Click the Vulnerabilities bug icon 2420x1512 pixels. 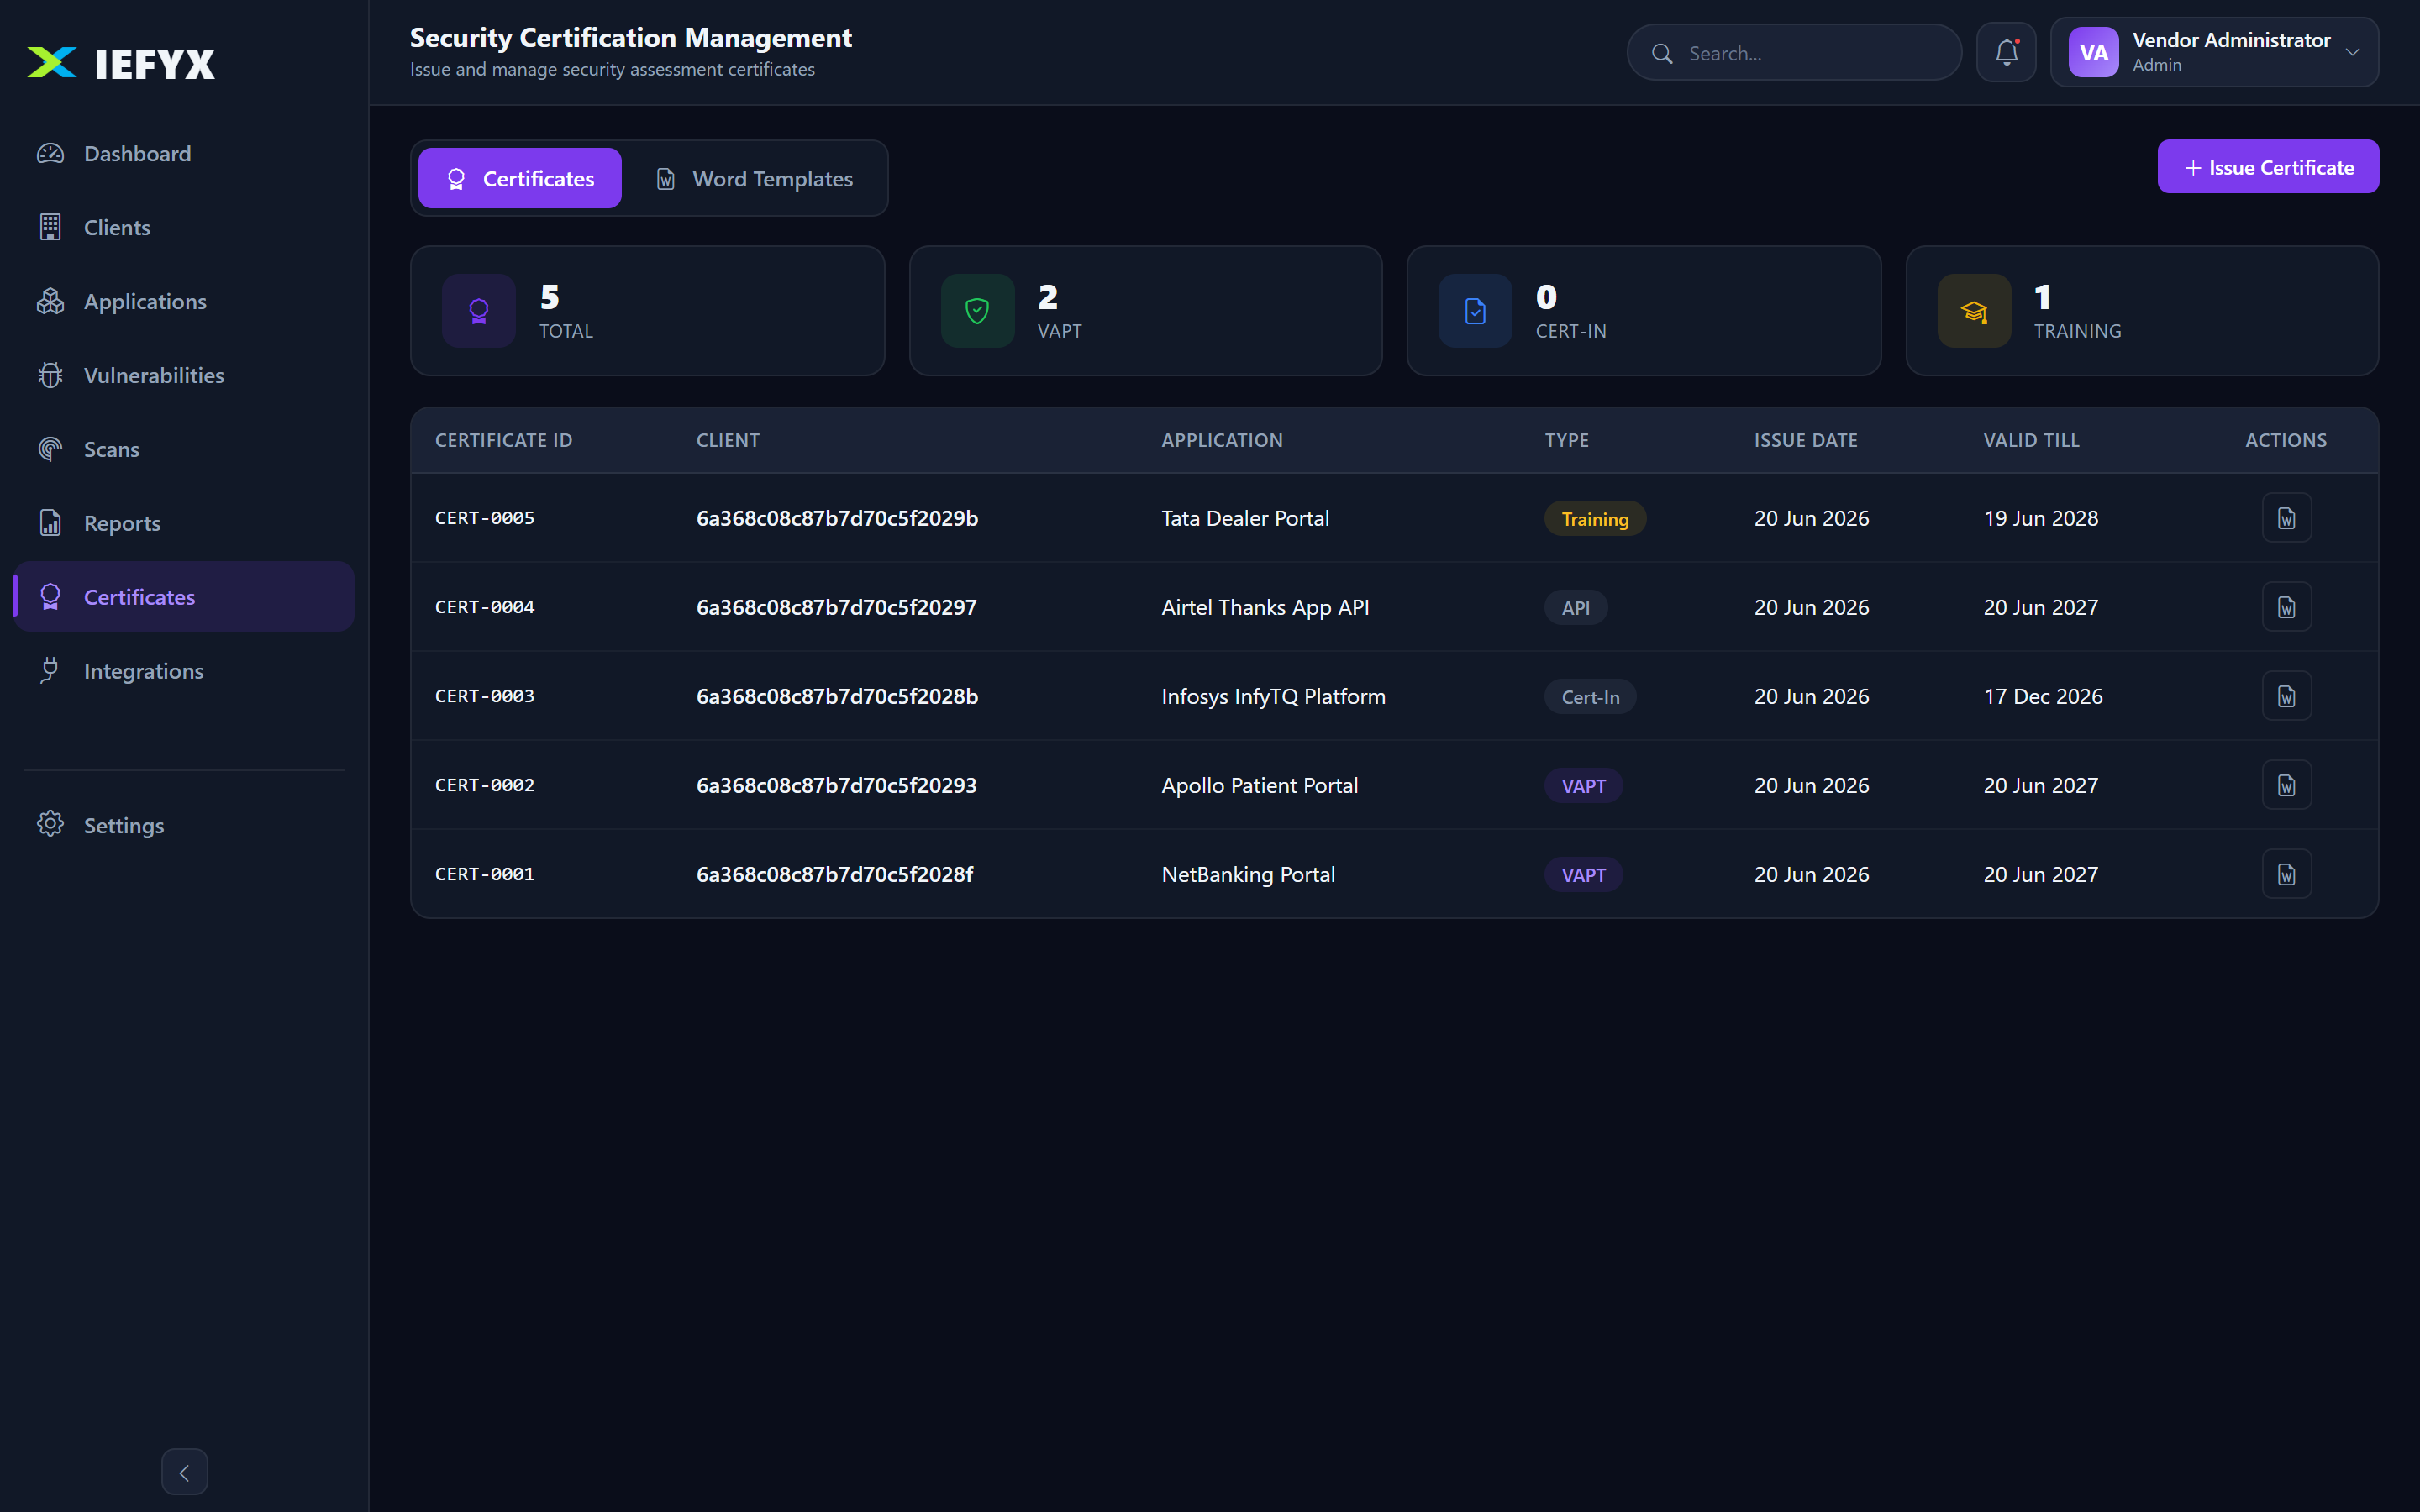pos(50,375)
